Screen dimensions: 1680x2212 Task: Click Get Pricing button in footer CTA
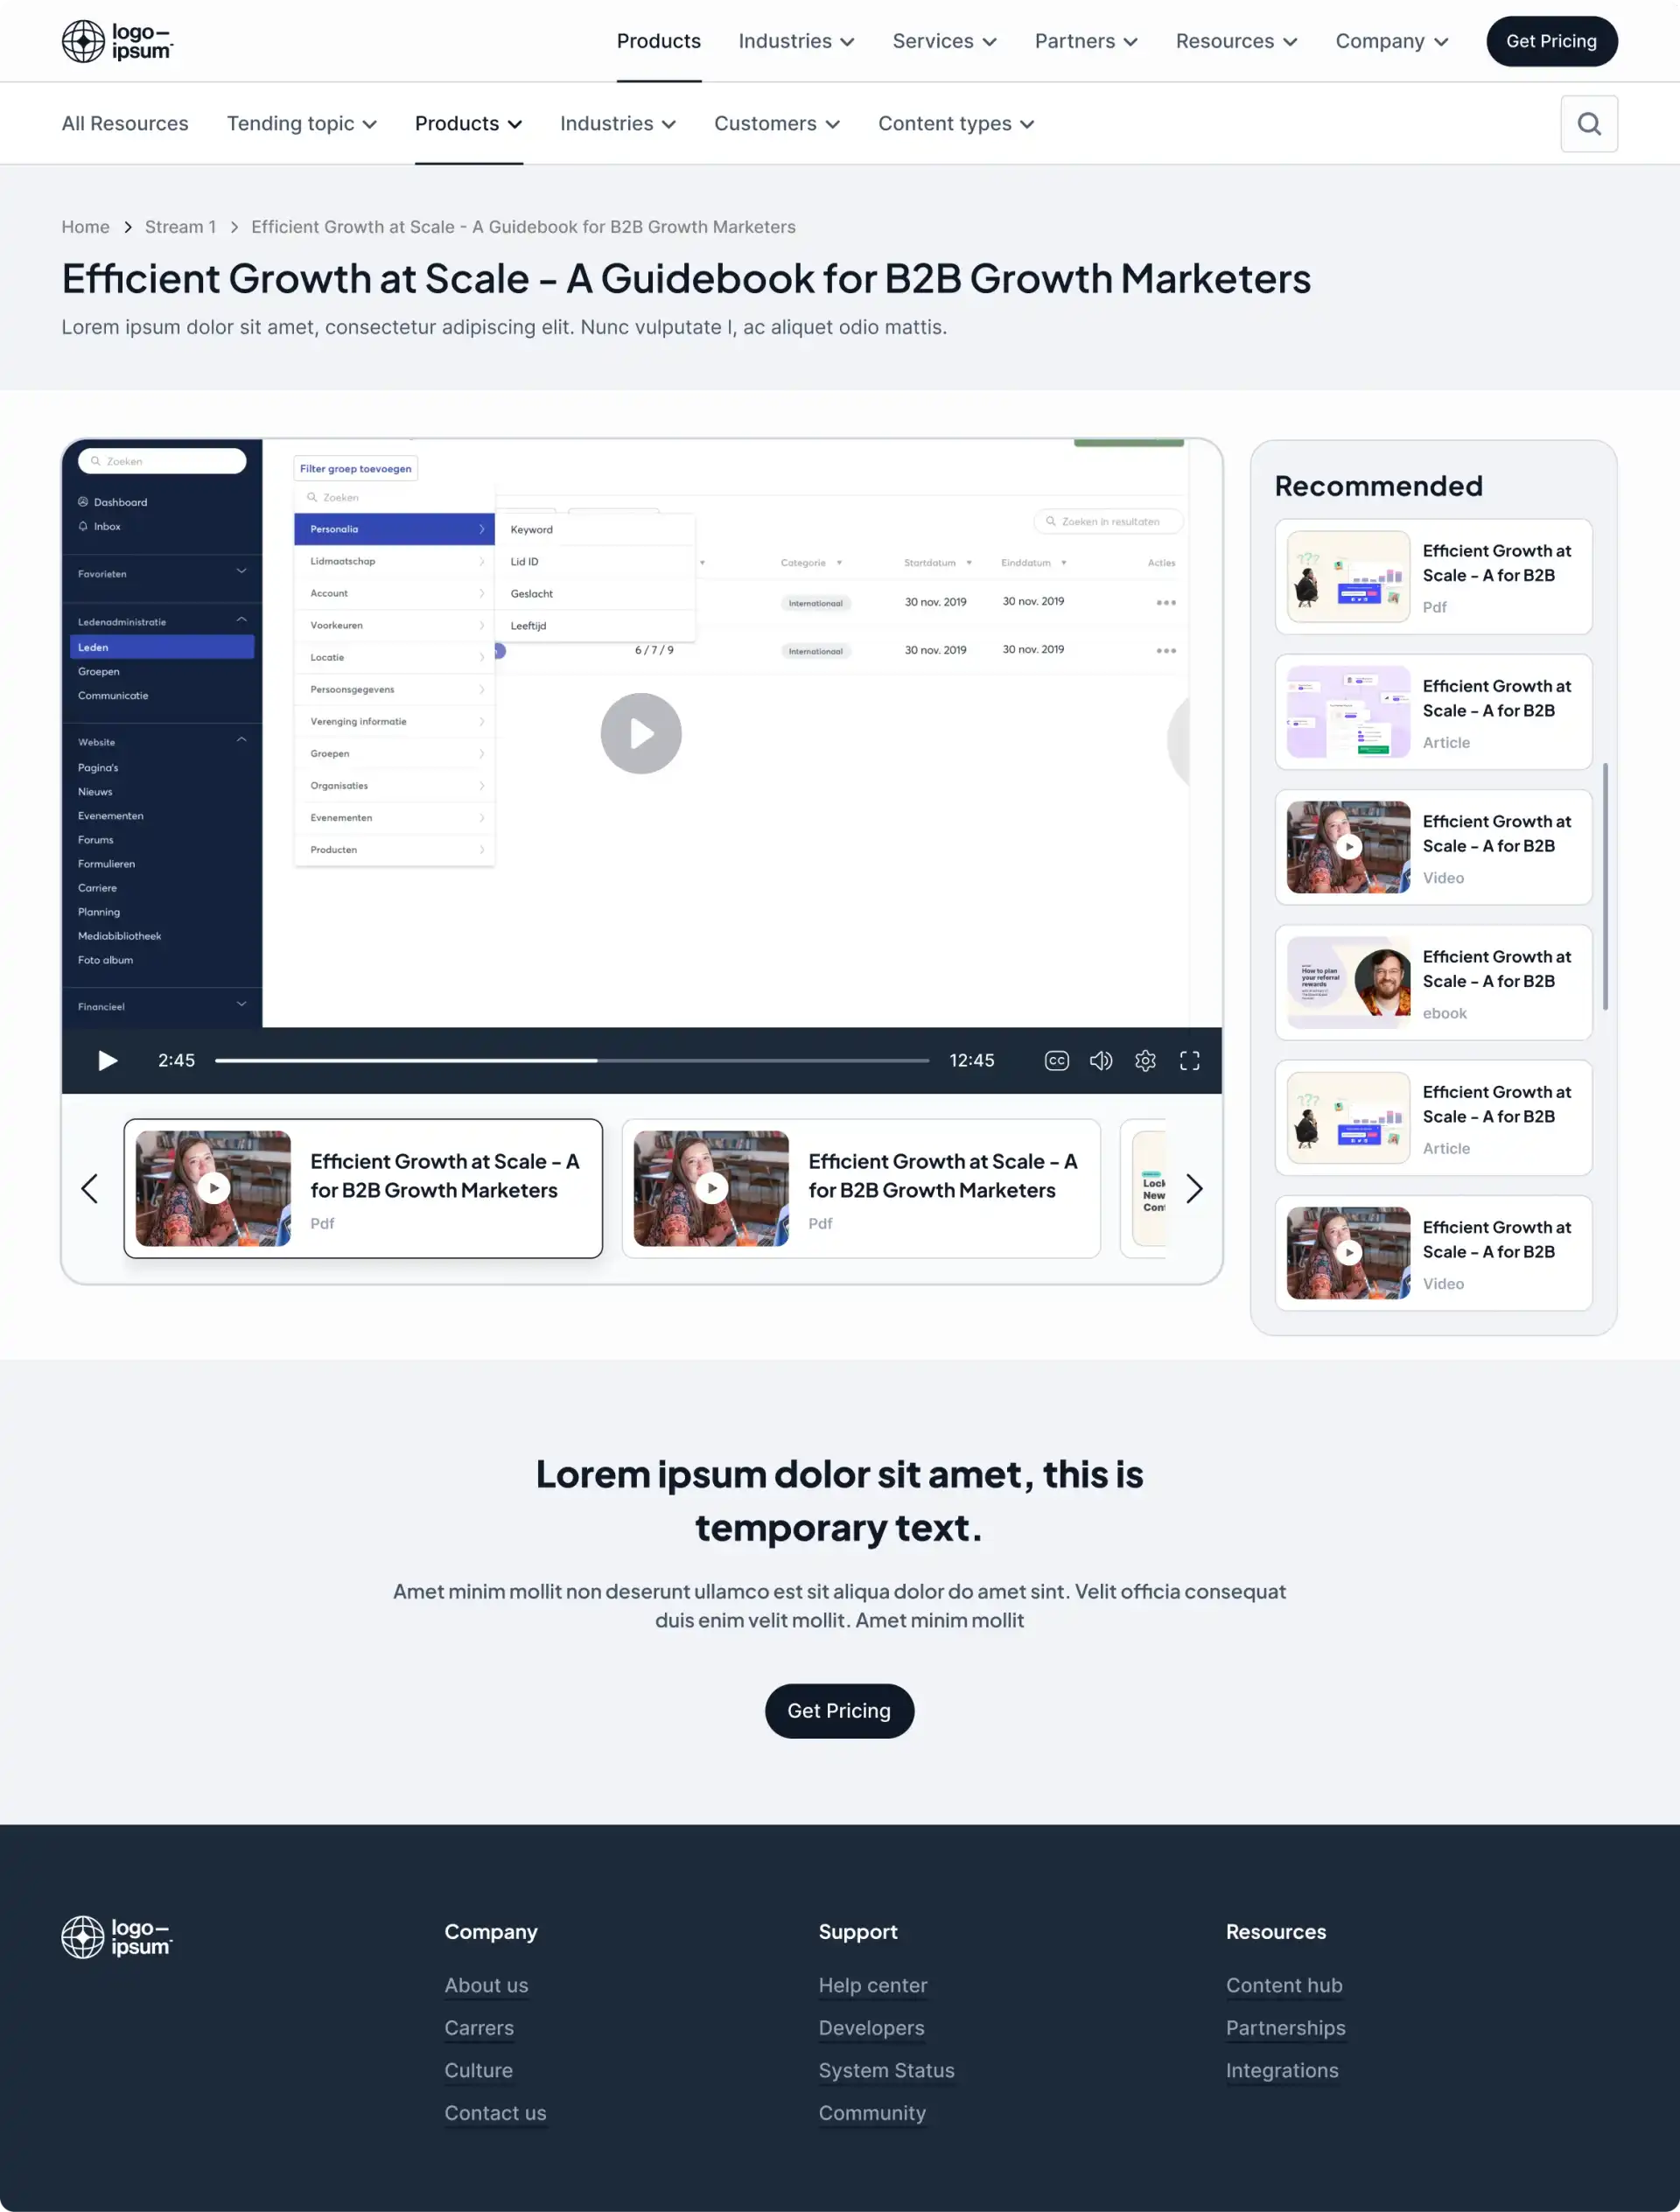point(838,1709)
